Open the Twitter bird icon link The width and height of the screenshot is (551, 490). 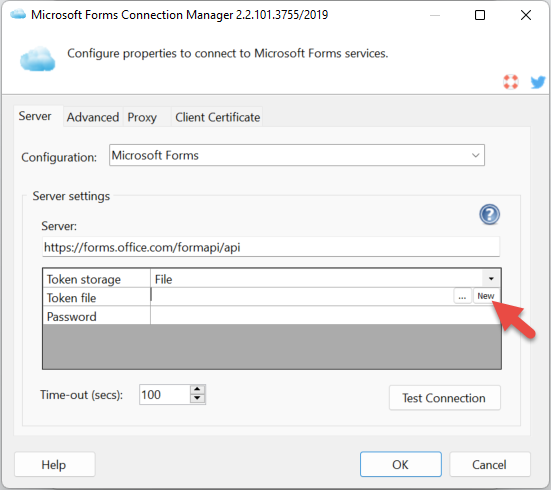pyautogui.click(x=538, y=82)
